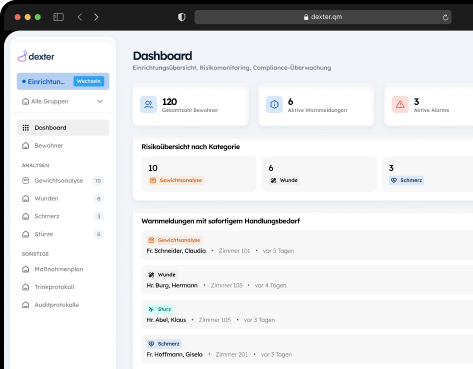Click the address bar showing dexter.qm
Viewport: 473px width, 369px height.
[323, 17]
